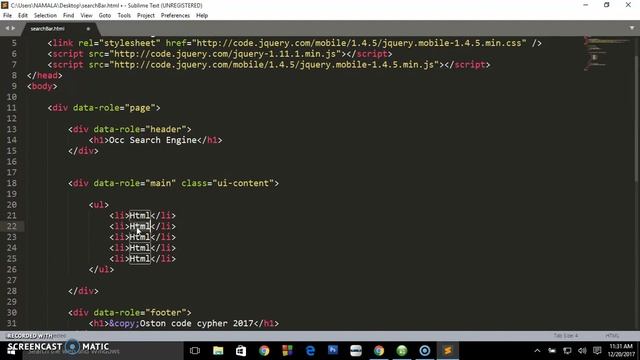This screenshot has height=360, width=640.
Task: Click the editor vertical scrollbar
Action: pyautogui.click(x=637, y=118)
